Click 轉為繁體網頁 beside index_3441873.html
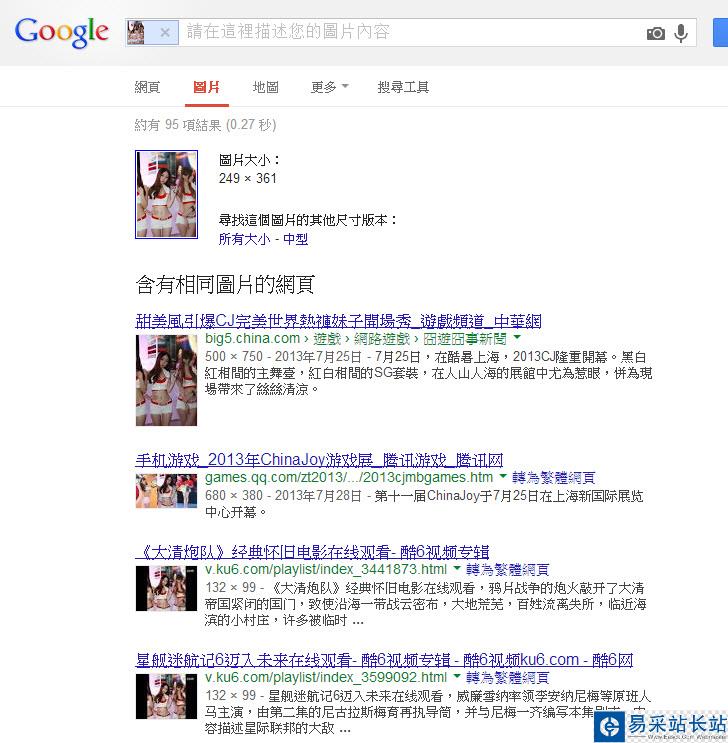Screen dimensions: 728x743 click(507, 570)
